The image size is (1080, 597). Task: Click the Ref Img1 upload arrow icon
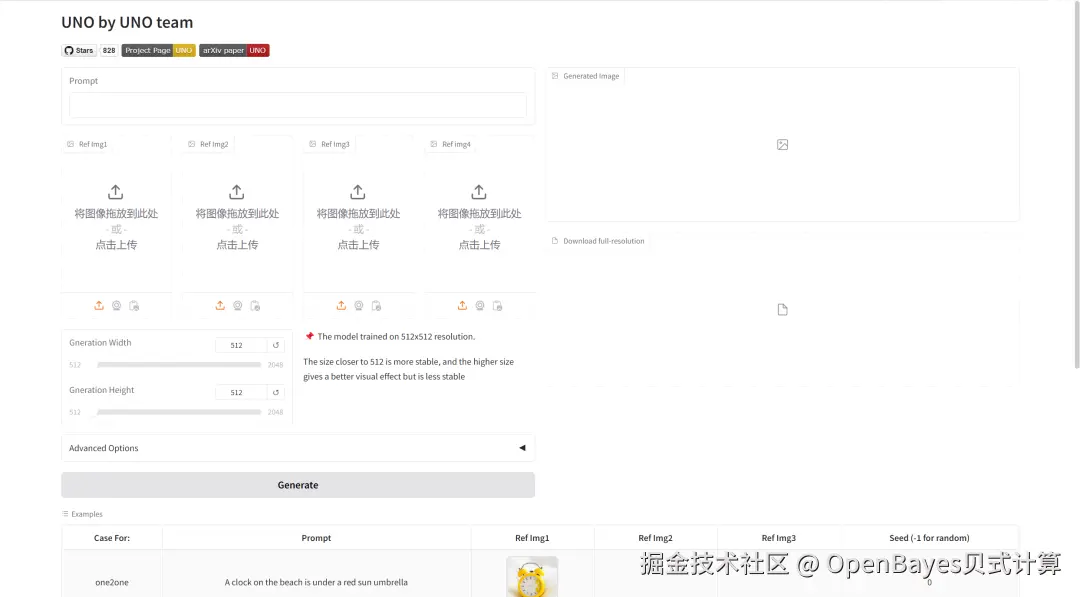click(x=116, y=191)
